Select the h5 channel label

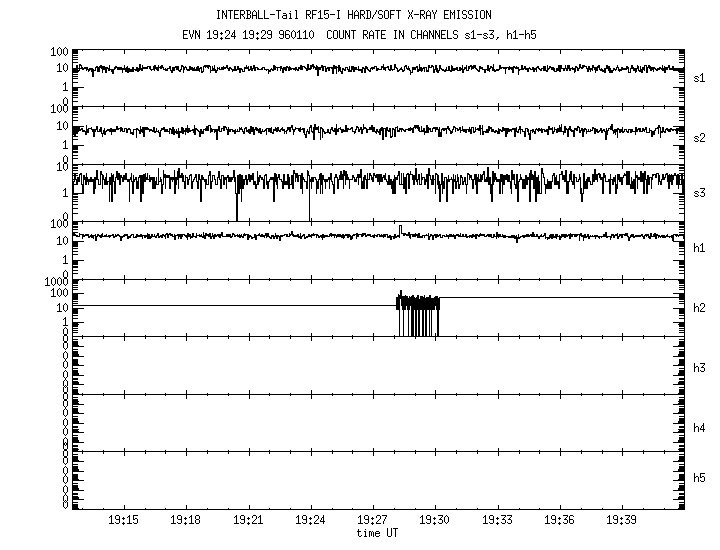tap(700, 478)
